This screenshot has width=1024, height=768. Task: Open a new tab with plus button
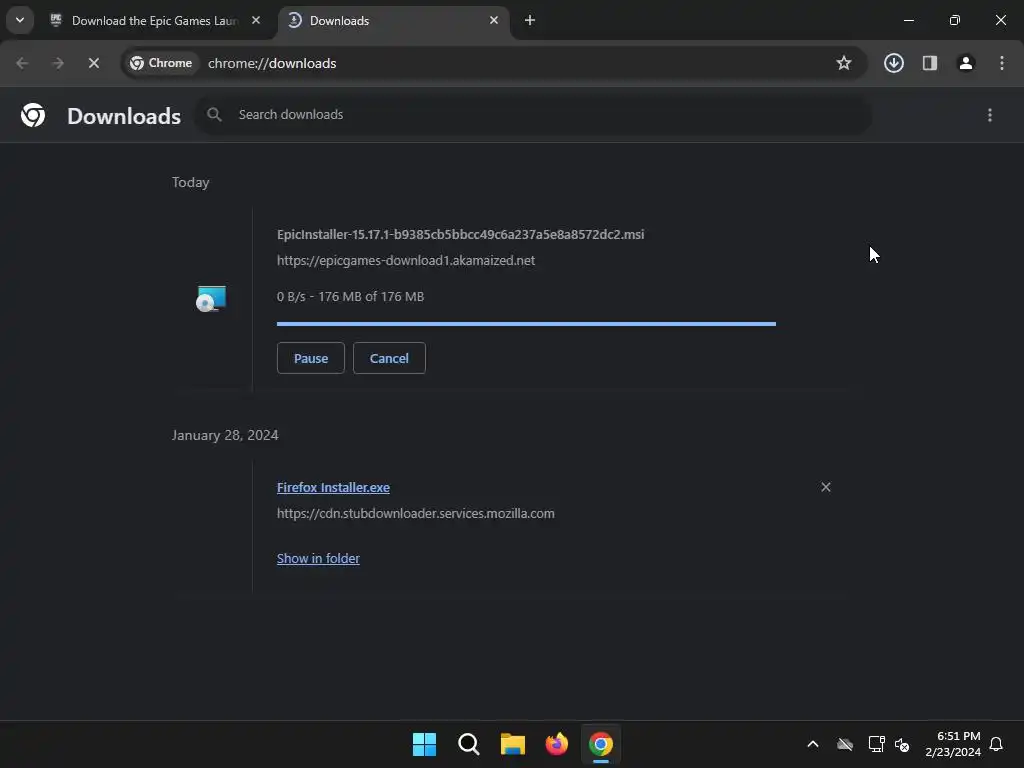tap(530, 20)
